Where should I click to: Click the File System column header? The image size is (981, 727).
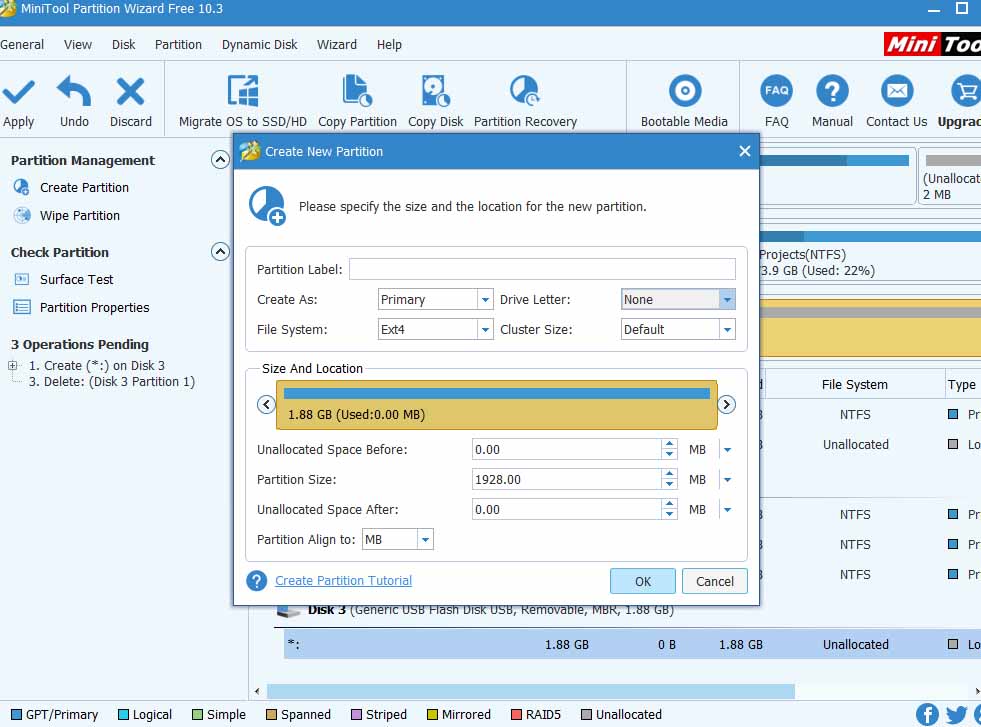tap(855, 385)
